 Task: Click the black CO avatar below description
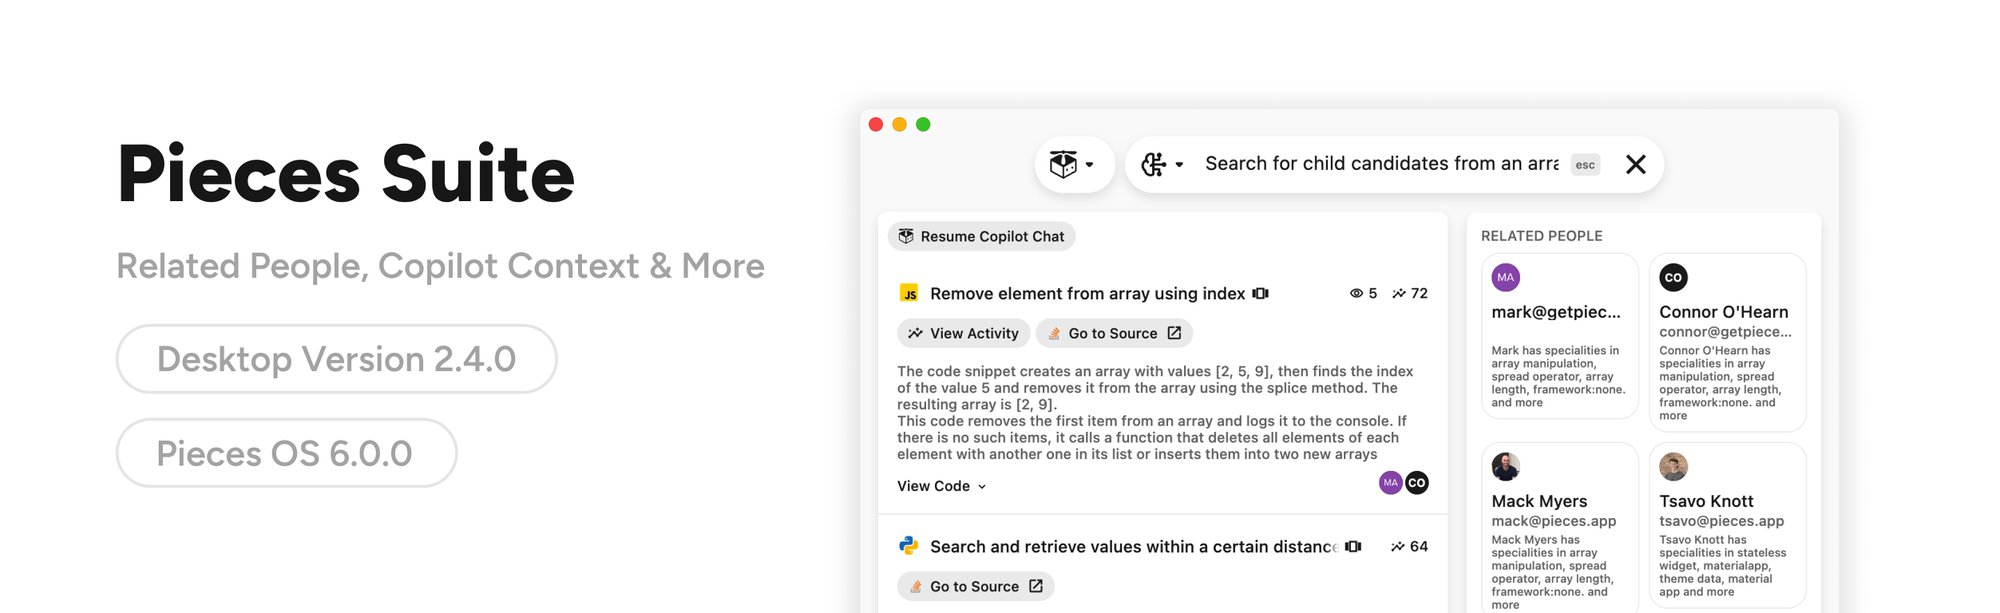(x=1417, y=483)
